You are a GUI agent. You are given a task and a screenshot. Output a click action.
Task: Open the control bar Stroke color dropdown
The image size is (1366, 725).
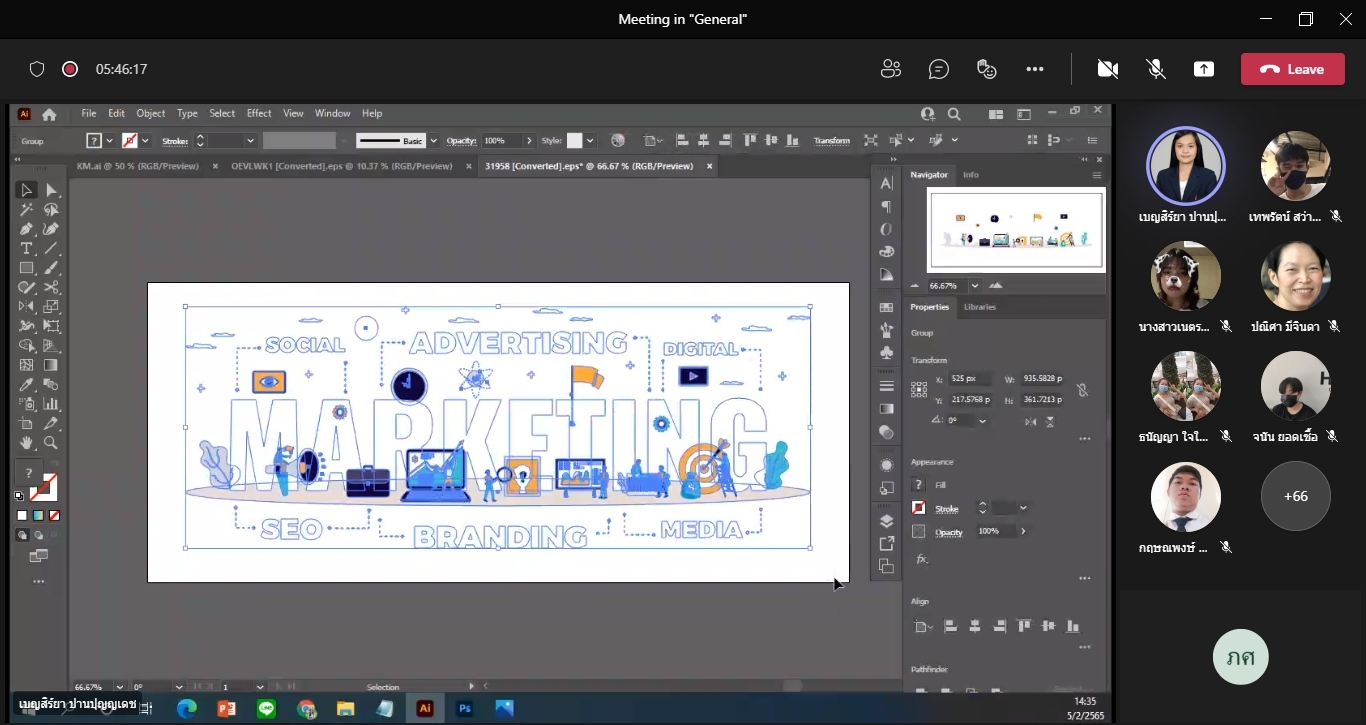(x=145, y=141)
